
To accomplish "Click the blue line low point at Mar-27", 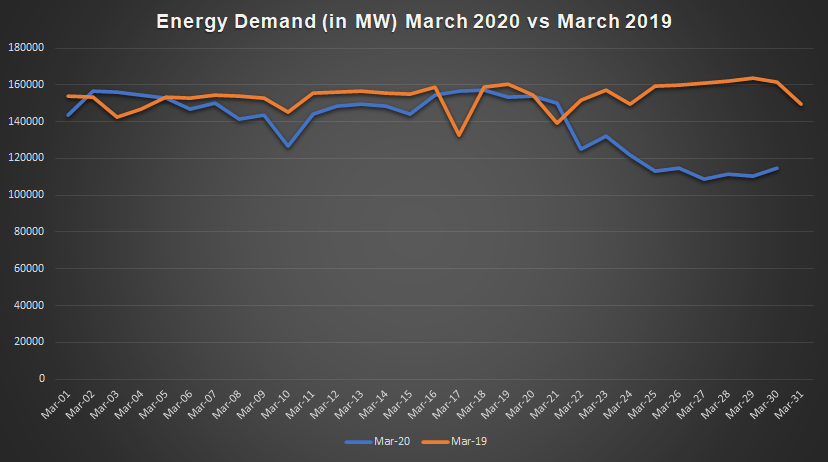I will [704, 179].
